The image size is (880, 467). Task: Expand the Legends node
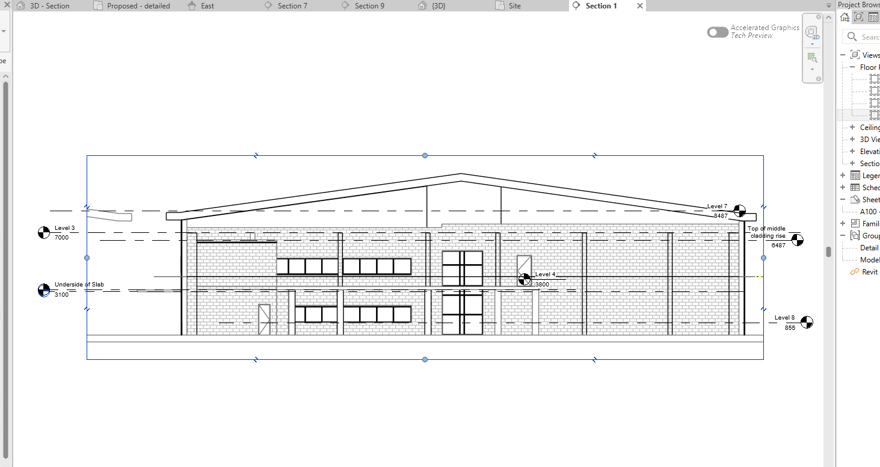pos(842,176)
